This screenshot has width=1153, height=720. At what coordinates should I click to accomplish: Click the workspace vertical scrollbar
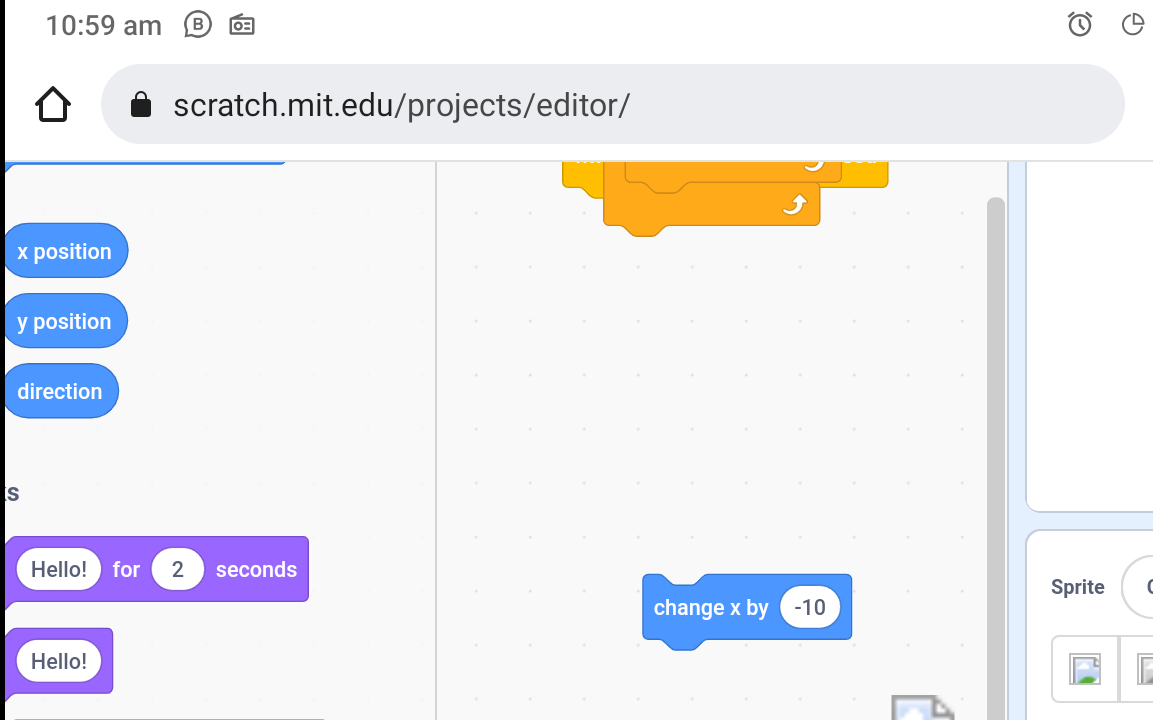click(x=995, y=450)
